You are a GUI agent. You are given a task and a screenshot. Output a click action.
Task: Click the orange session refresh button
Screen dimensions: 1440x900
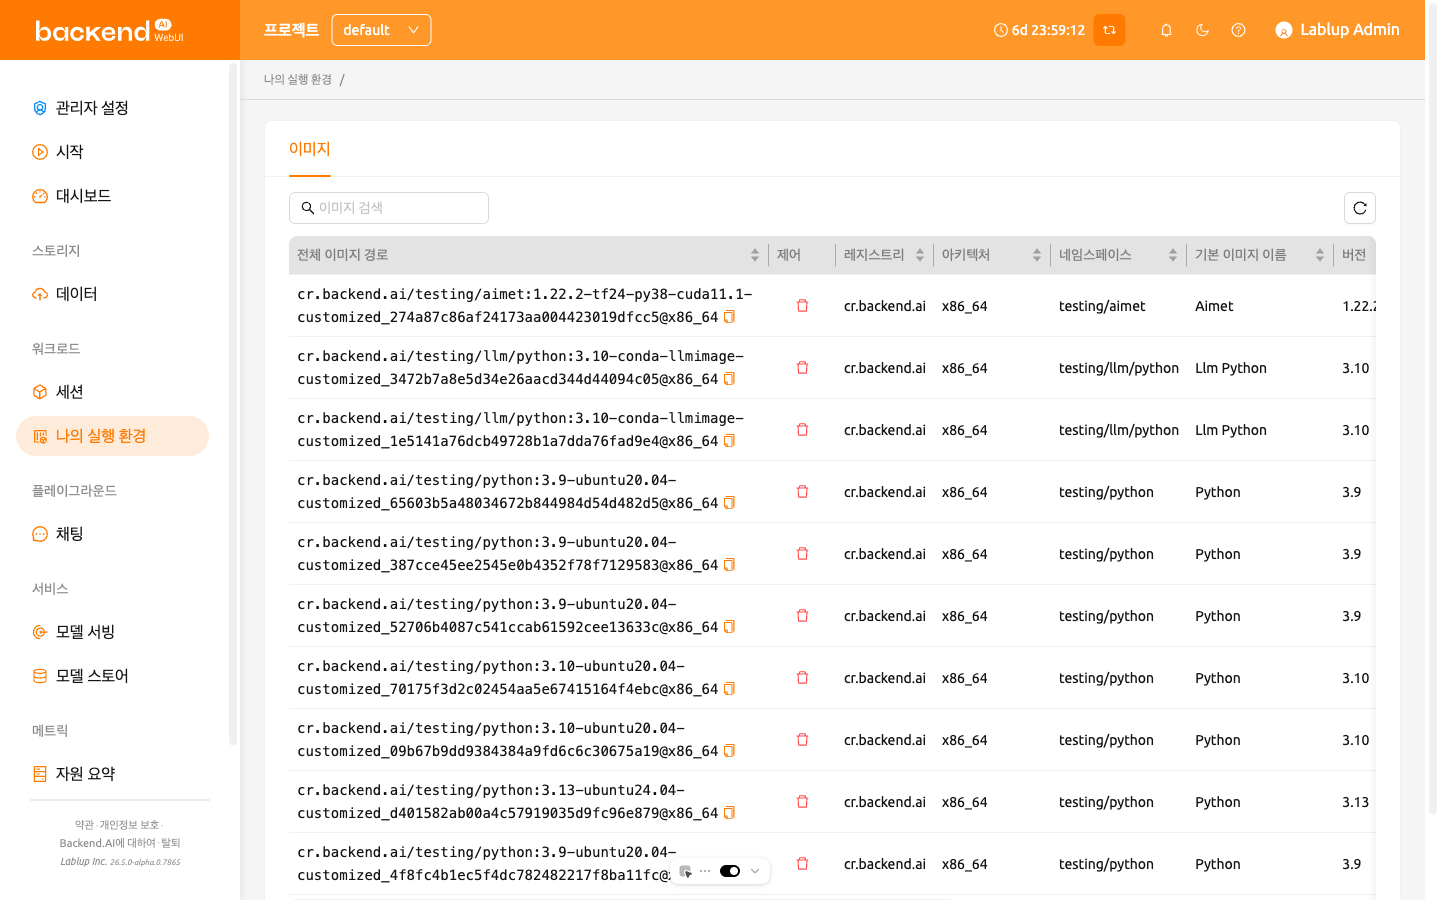[1109, 30]
